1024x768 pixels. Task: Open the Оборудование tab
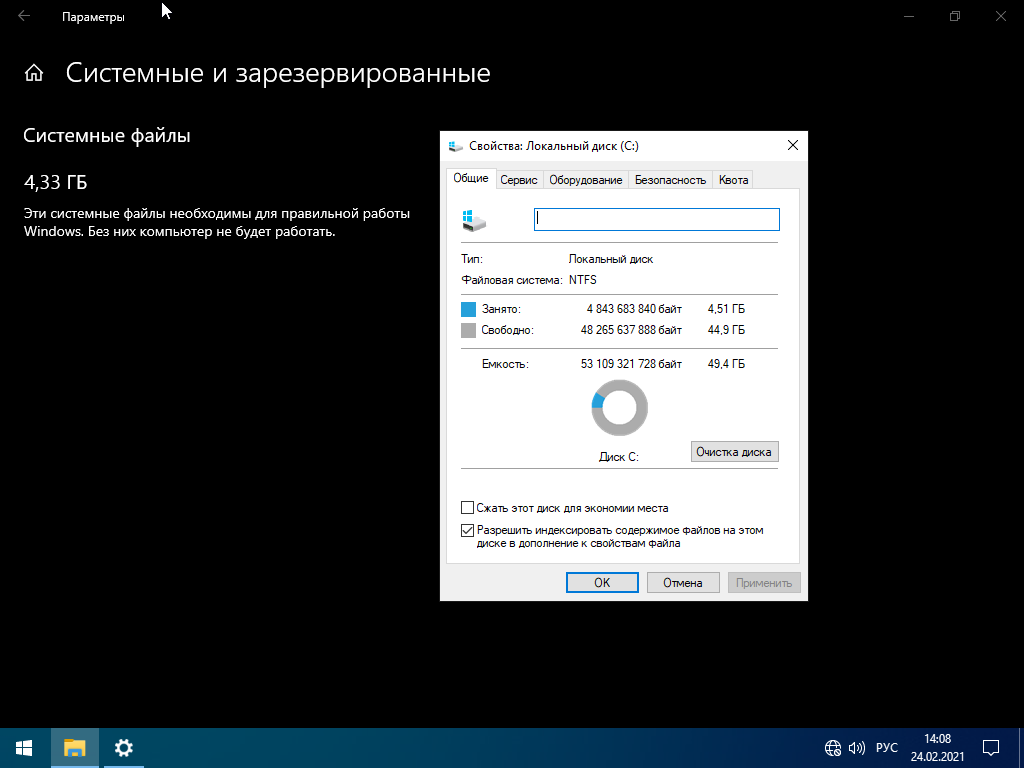point(585,180)
